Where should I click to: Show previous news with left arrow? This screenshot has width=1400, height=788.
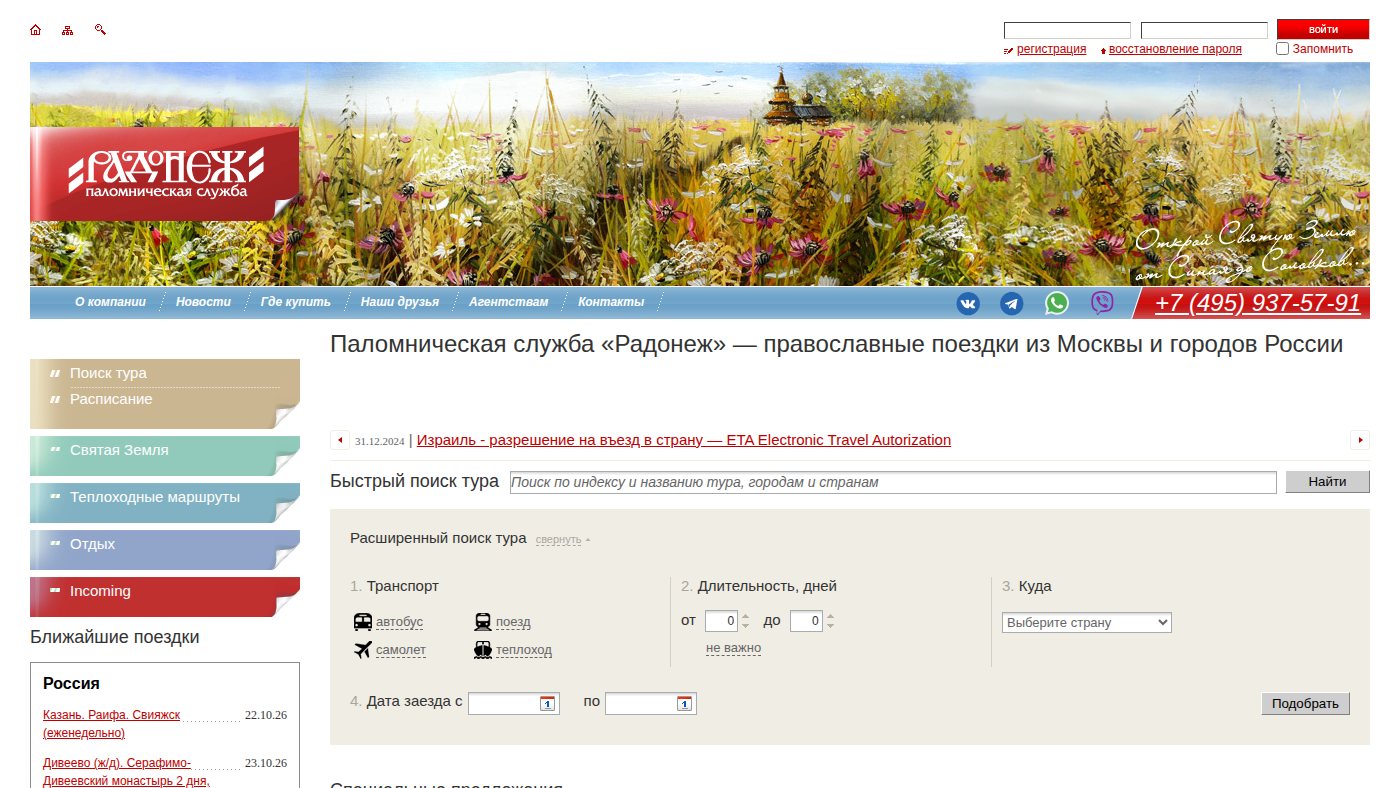tap(340, 440)
